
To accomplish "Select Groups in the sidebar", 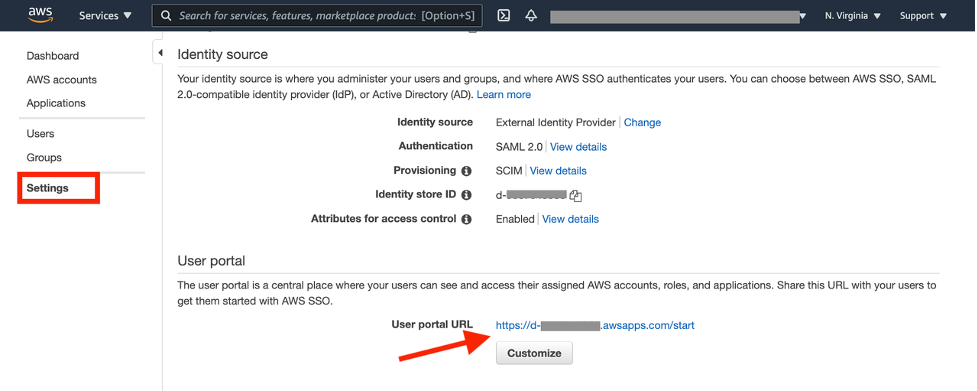I will click(x=44, y=158).
